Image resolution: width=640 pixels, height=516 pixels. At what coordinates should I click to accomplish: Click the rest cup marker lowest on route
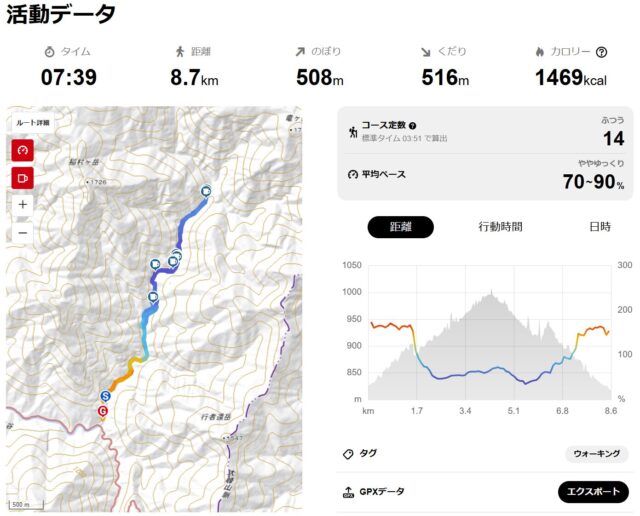coord(153,297)
